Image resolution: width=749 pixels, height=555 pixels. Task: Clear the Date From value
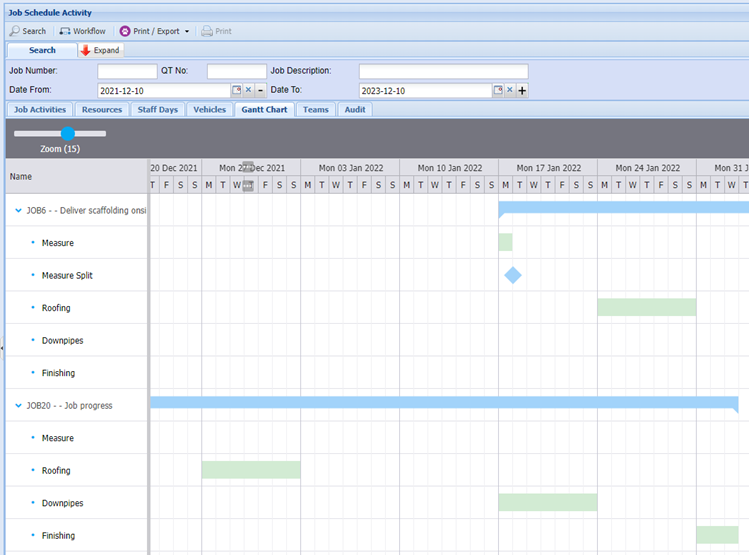coord(248,91)
